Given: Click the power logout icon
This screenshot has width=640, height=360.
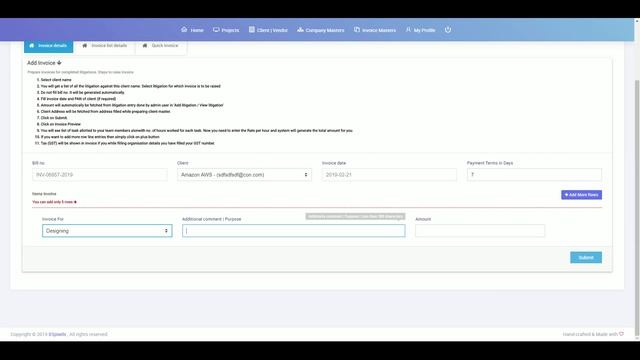Looking at the screenshot, I should click(x=448, y=29).
